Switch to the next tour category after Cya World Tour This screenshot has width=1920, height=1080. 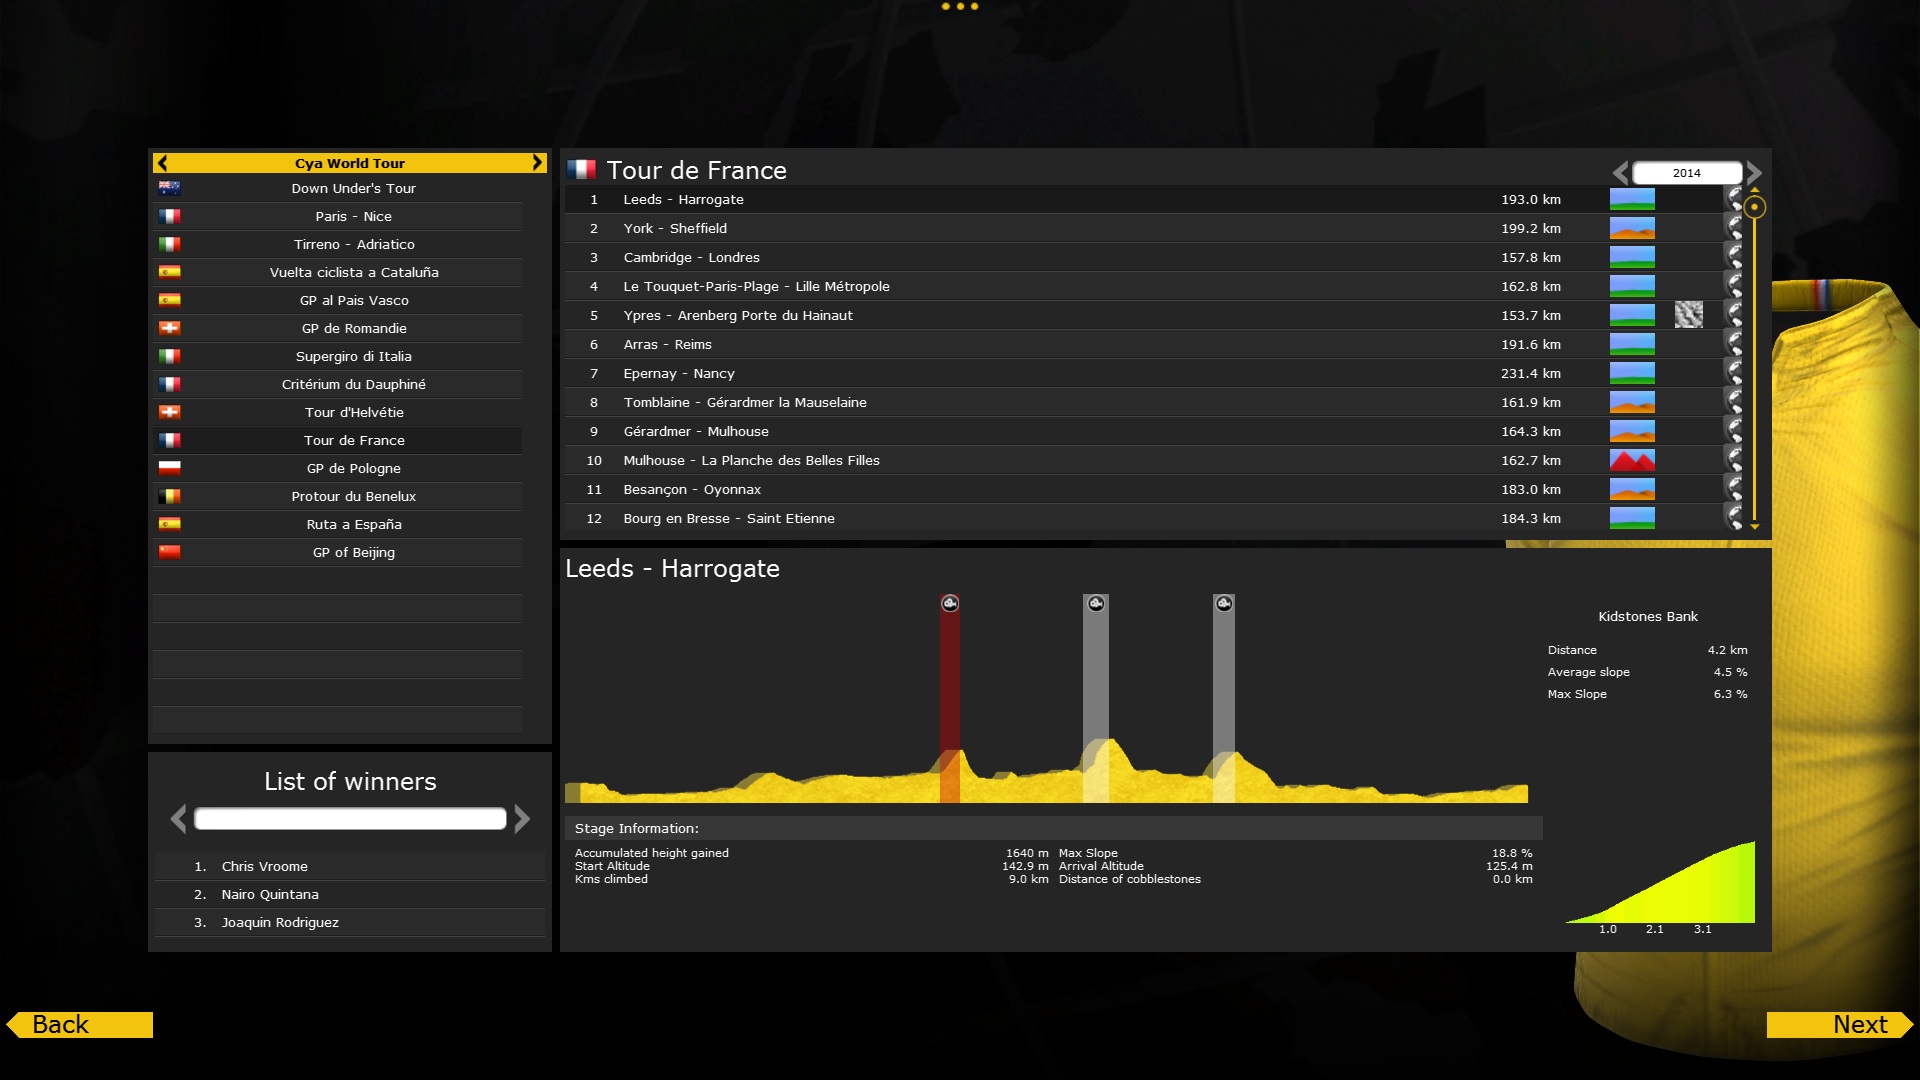537,163
